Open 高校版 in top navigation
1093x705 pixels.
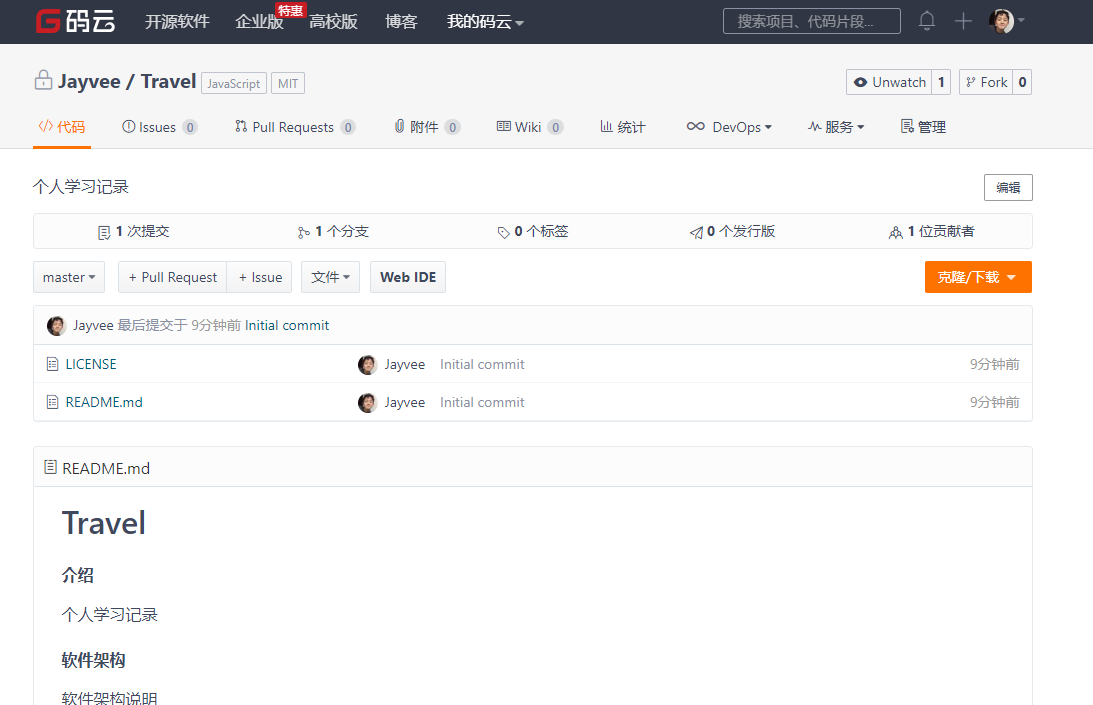333,22
